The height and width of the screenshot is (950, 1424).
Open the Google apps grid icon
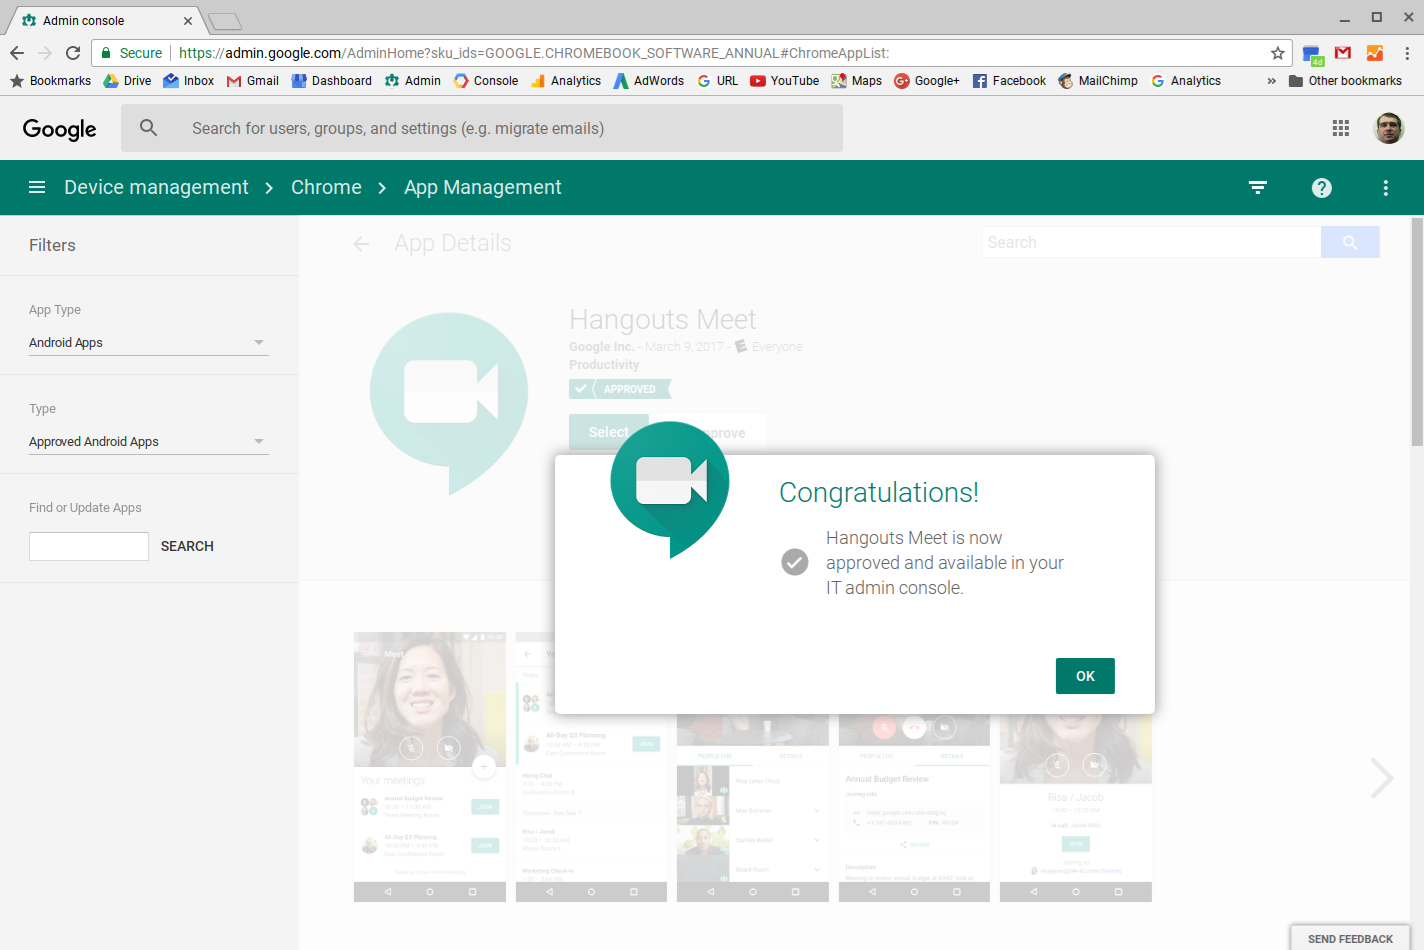coord(1341,128)
